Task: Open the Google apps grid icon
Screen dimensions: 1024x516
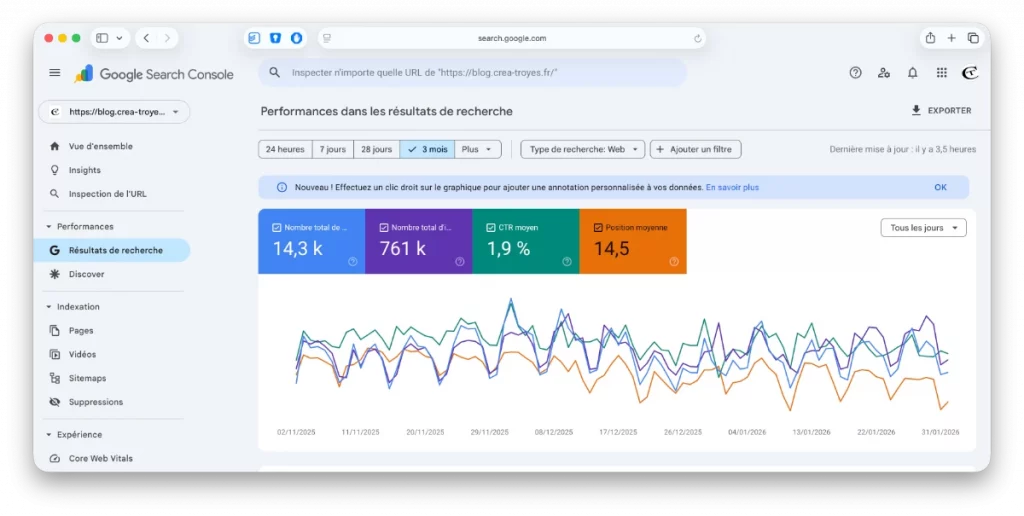Action: tap(941, 73)
